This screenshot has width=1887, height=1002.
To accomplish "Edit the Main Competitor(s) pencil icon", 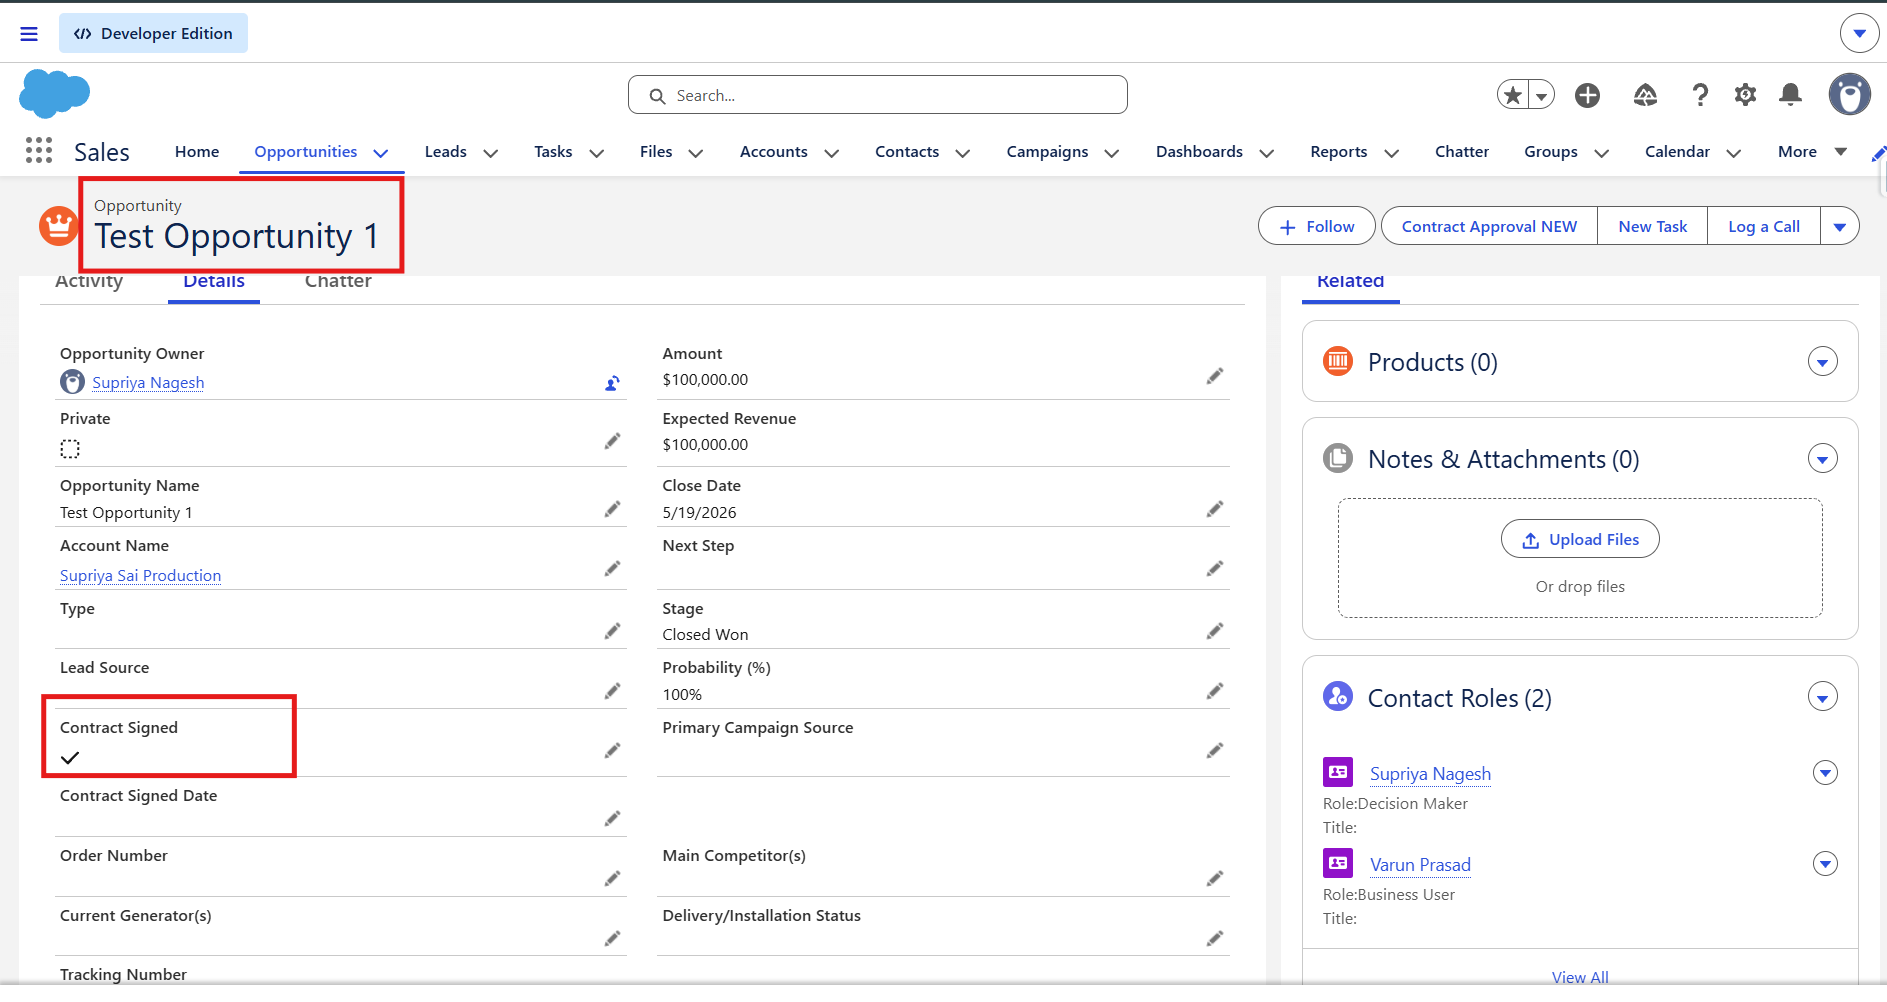I will [1214, 878].
